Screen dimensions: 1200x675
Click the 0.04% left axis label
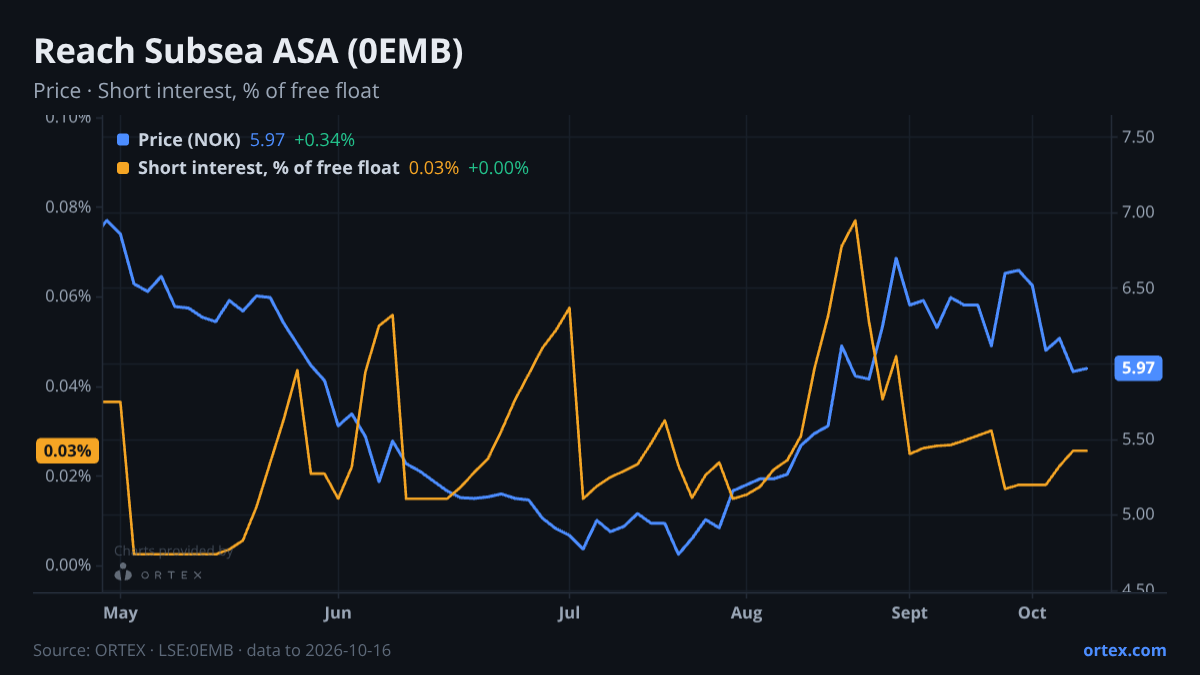tap(70, 386)
